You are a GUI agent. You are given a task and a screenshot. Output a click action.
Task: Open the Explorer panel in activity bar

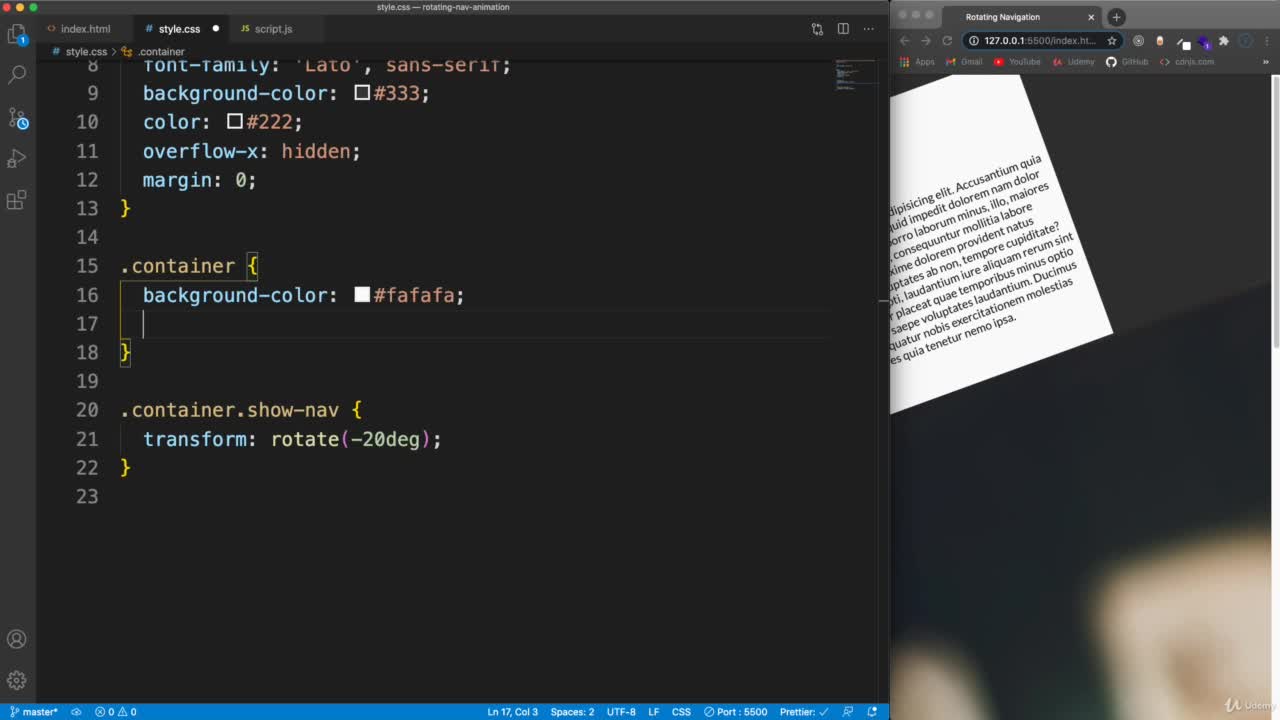(17, 35)
